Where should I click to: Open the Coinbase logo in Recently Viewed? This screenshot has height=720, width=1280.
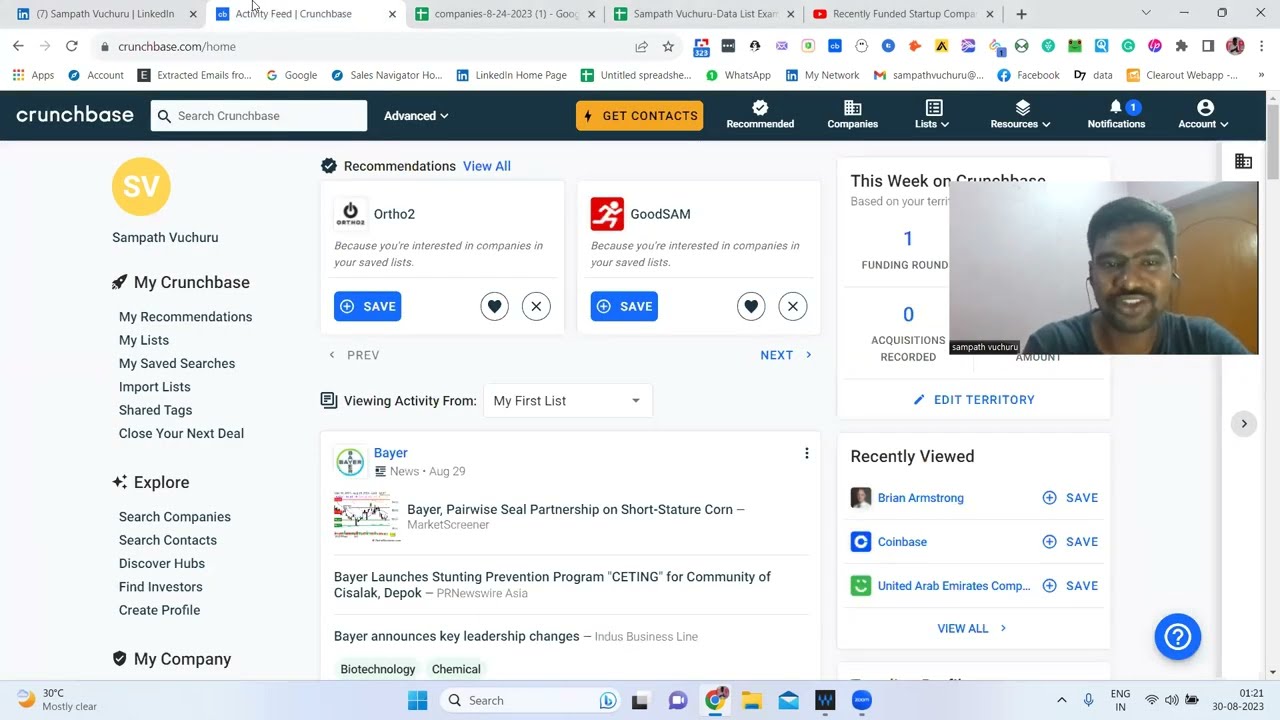click(860, 542)
